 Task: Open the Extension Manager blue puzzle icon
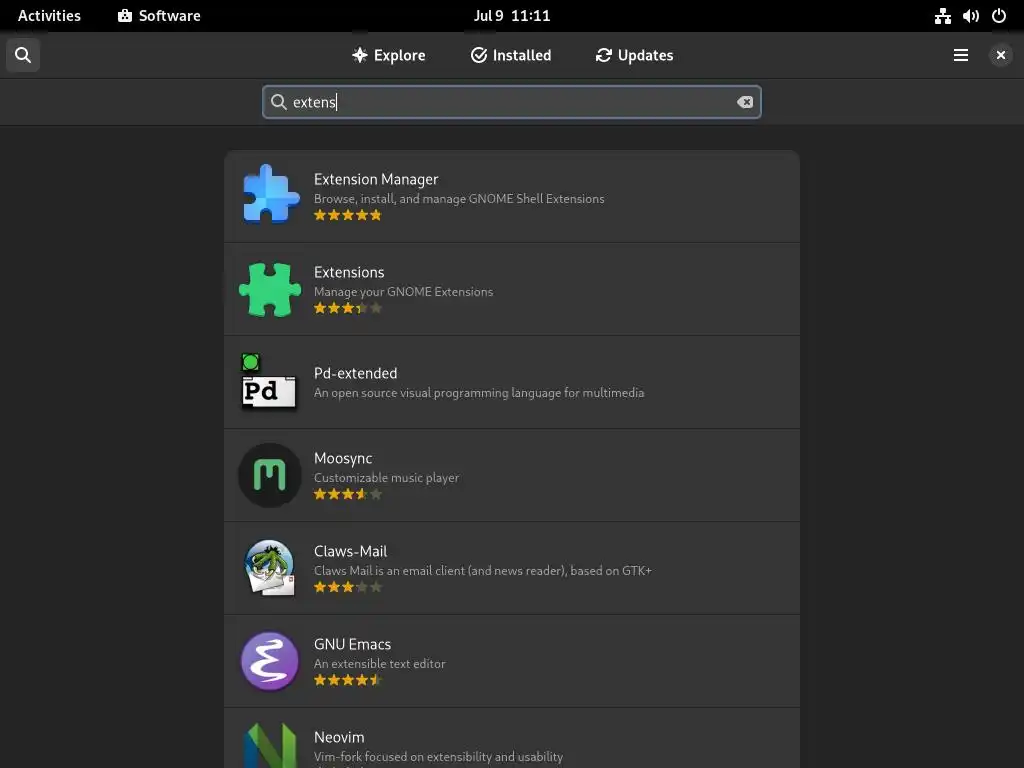point(270,195)
